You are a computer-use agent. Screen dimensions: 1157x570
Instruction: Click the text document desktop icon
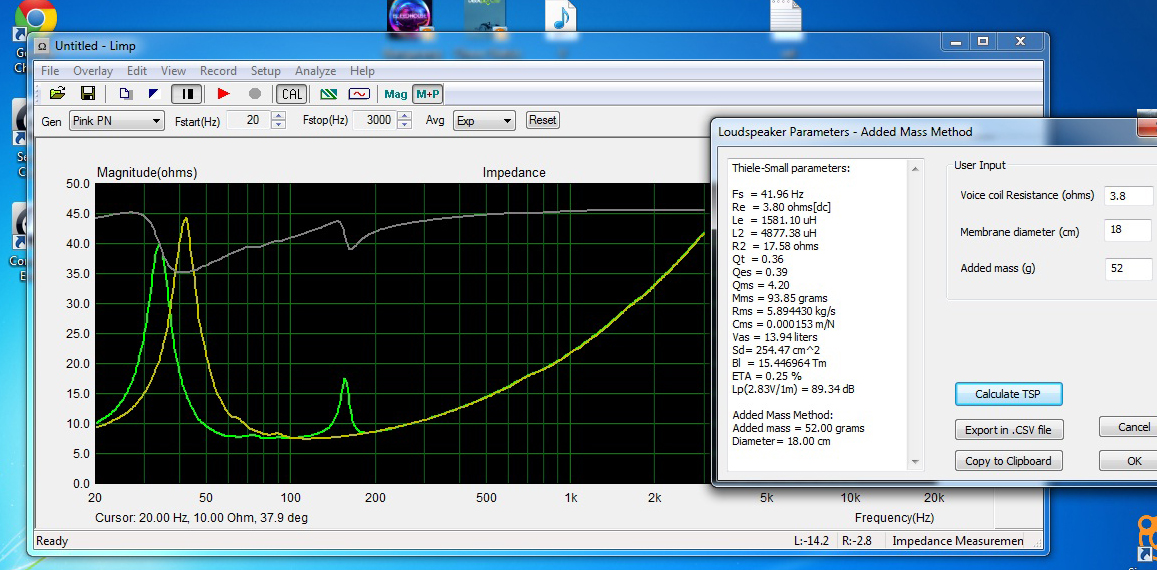[x=785, y=16]
